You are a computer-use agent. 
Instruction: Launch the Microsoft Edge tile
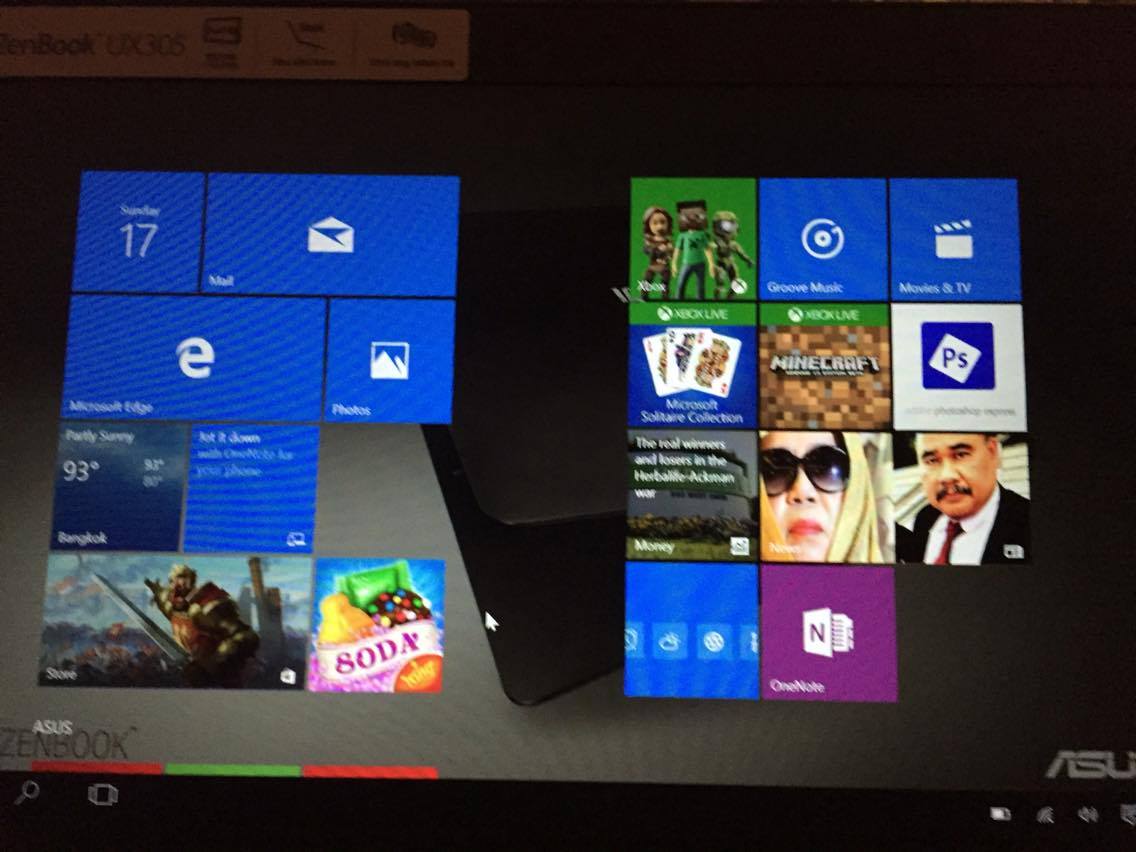click(x=194, y=358)
